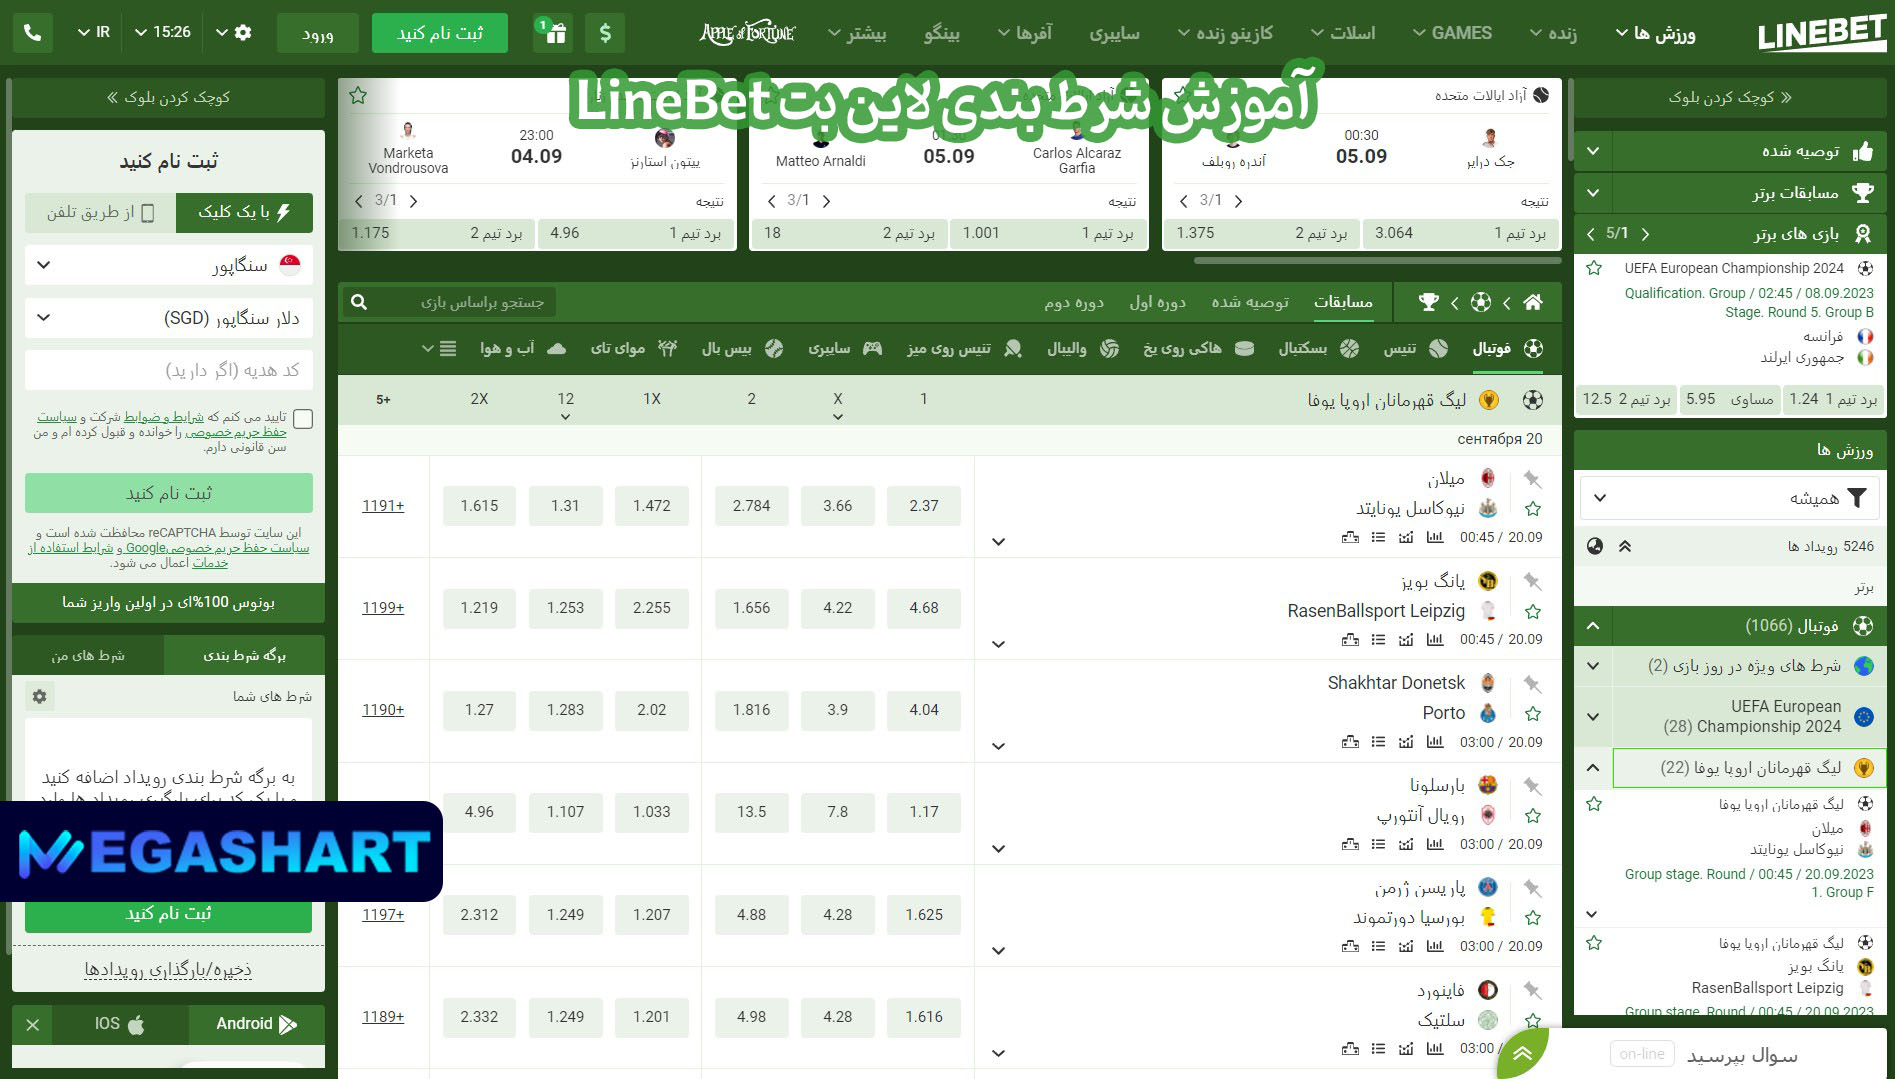Expand the recommended section in right sidebar
Viewport: 1895px width, 1079px height.
pos(1593,151)
